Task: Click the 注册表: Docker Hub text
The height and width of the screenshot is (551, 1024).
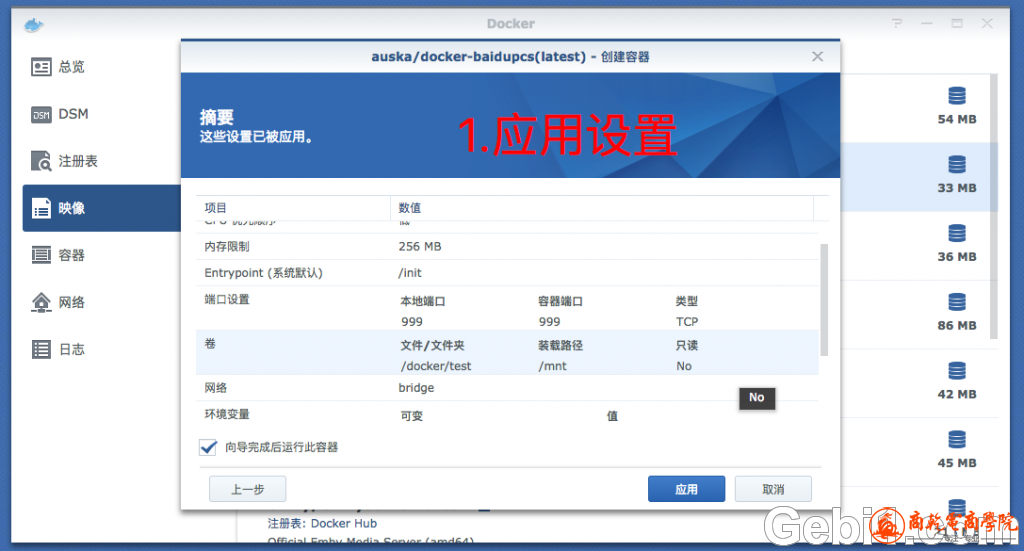Action: pyautogui.click(x=322, y=524)
